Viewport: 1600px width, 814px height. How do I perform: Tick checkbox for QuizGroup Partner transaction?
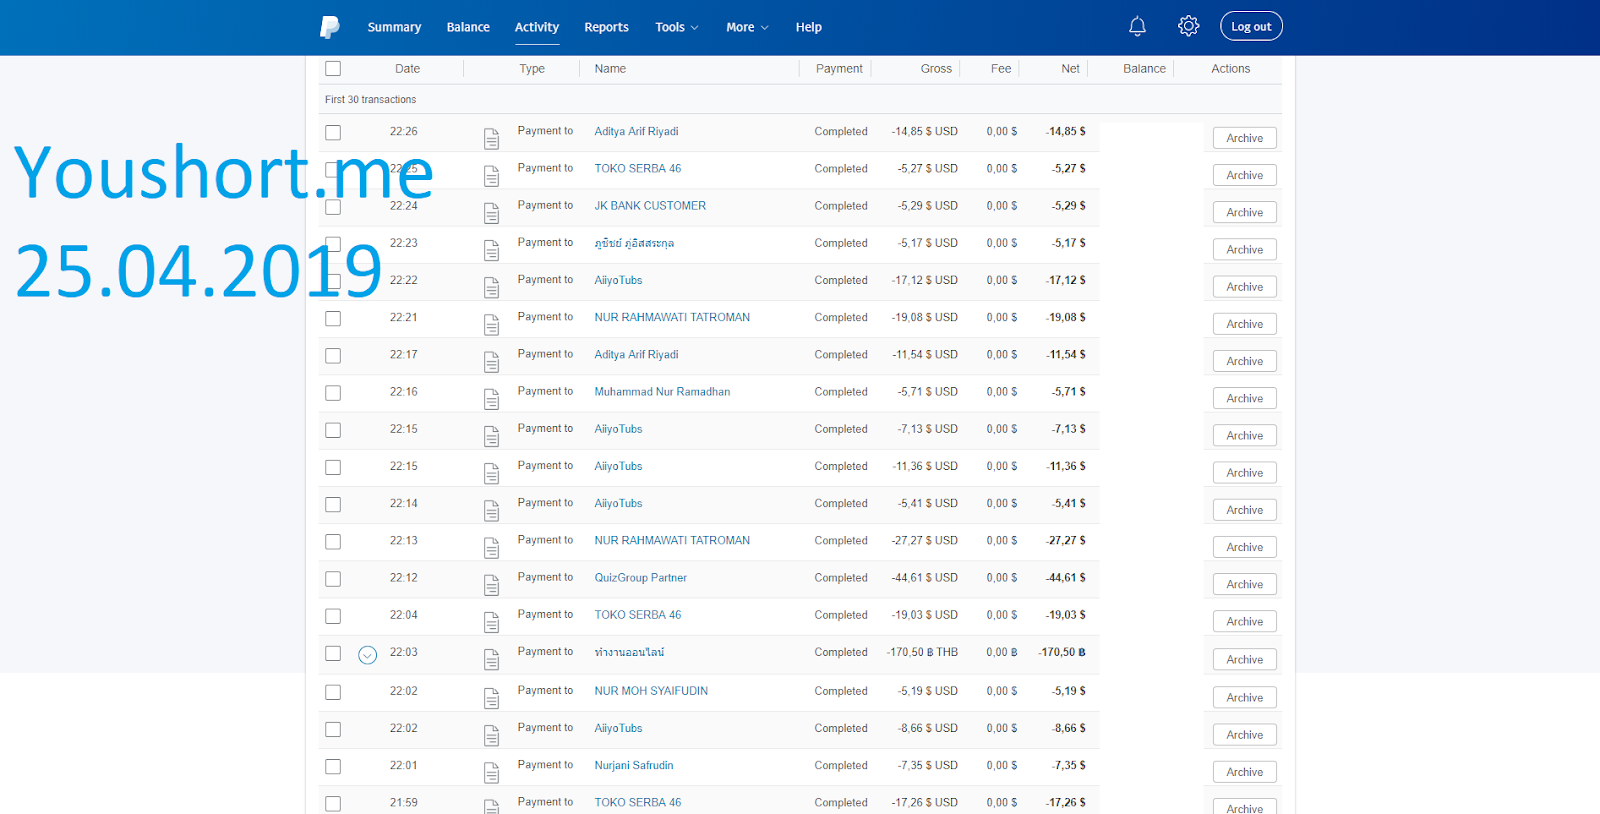(x=333, y=579)
